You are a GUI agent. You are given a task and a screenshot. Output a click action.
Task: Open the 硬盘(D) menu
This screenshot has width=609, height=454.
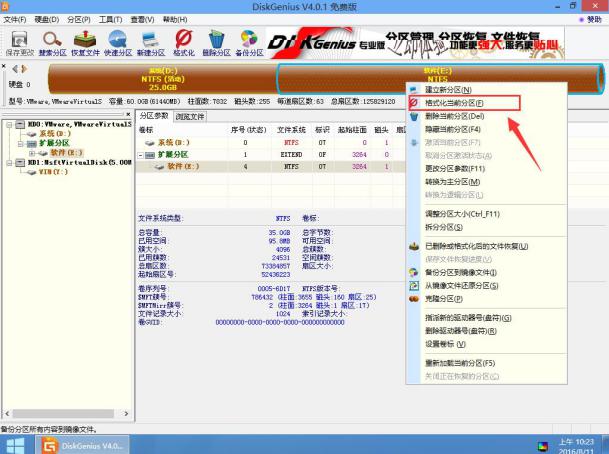pyautogui.click(x=47, y=19)
